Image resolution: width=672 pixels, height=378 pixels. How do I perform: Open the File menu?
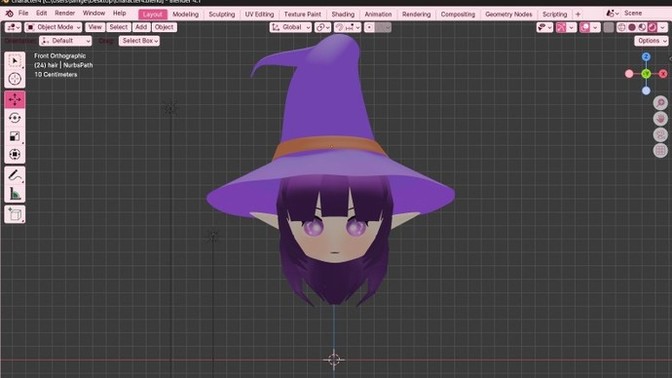(x=23, y=13)
